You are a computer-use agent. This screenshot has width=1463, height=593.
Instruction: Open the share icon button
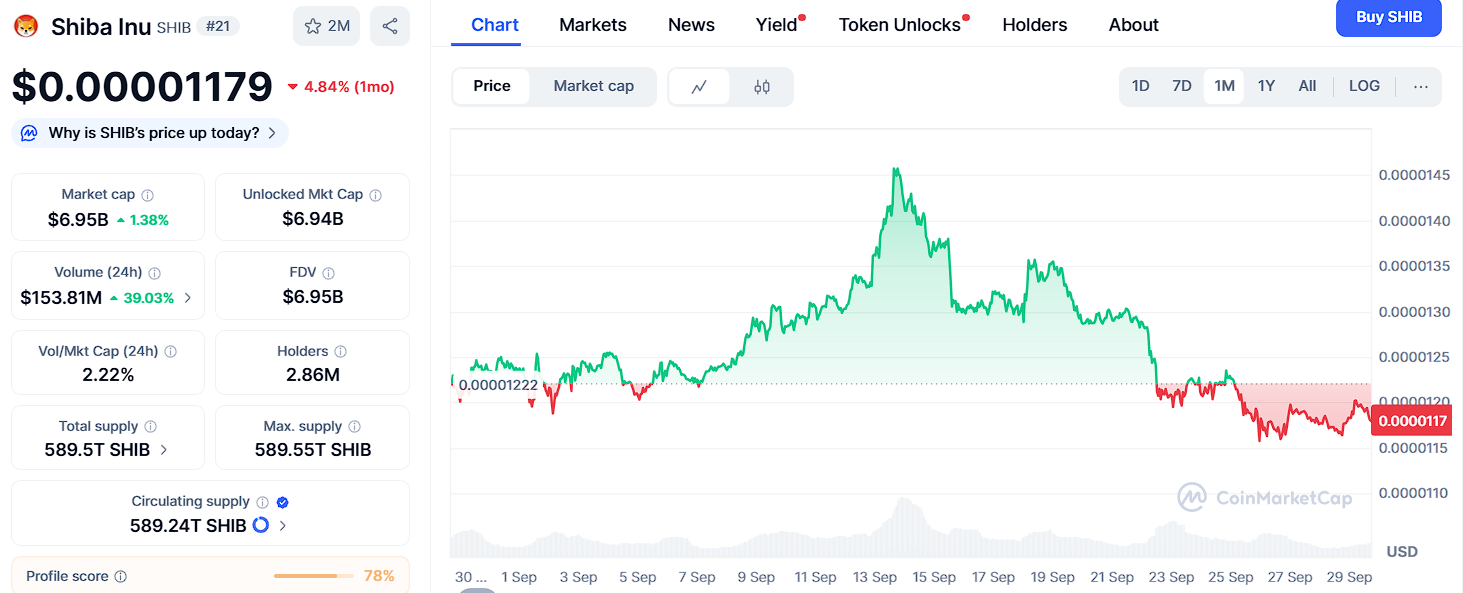point(390,26)
